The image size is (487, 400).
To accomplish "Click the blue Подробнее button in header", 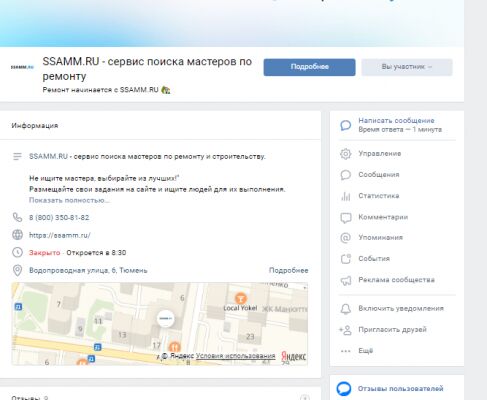I will click(309, 67).
